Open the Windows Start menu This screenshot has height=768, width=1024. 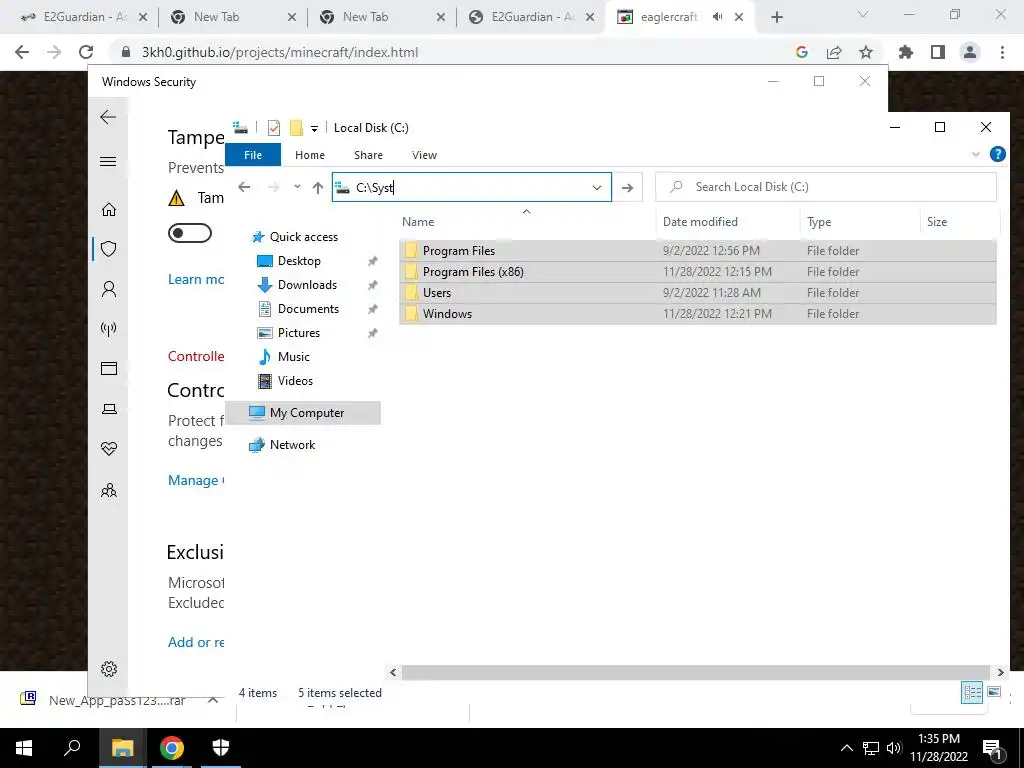(x=24, y=748)
